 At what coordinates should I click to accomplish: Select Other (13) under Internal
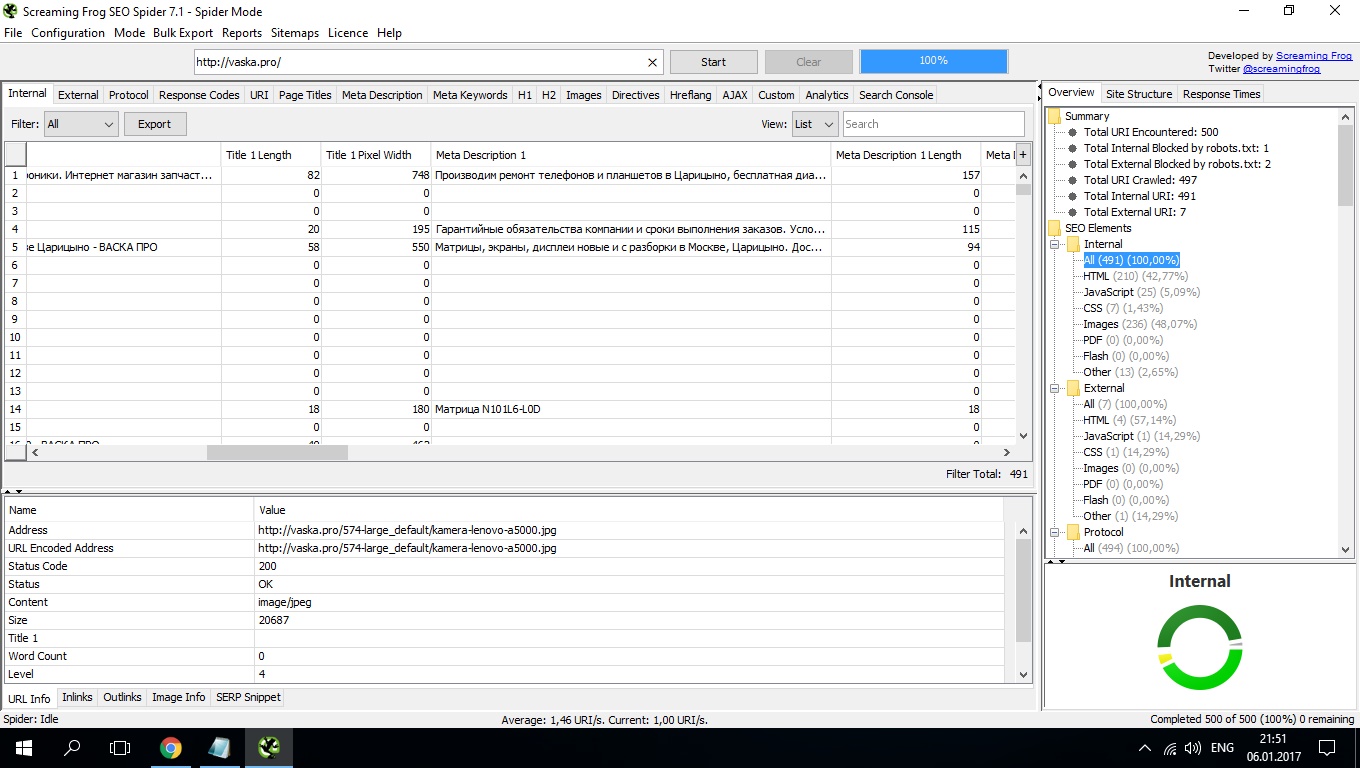tap(1131, 372)
